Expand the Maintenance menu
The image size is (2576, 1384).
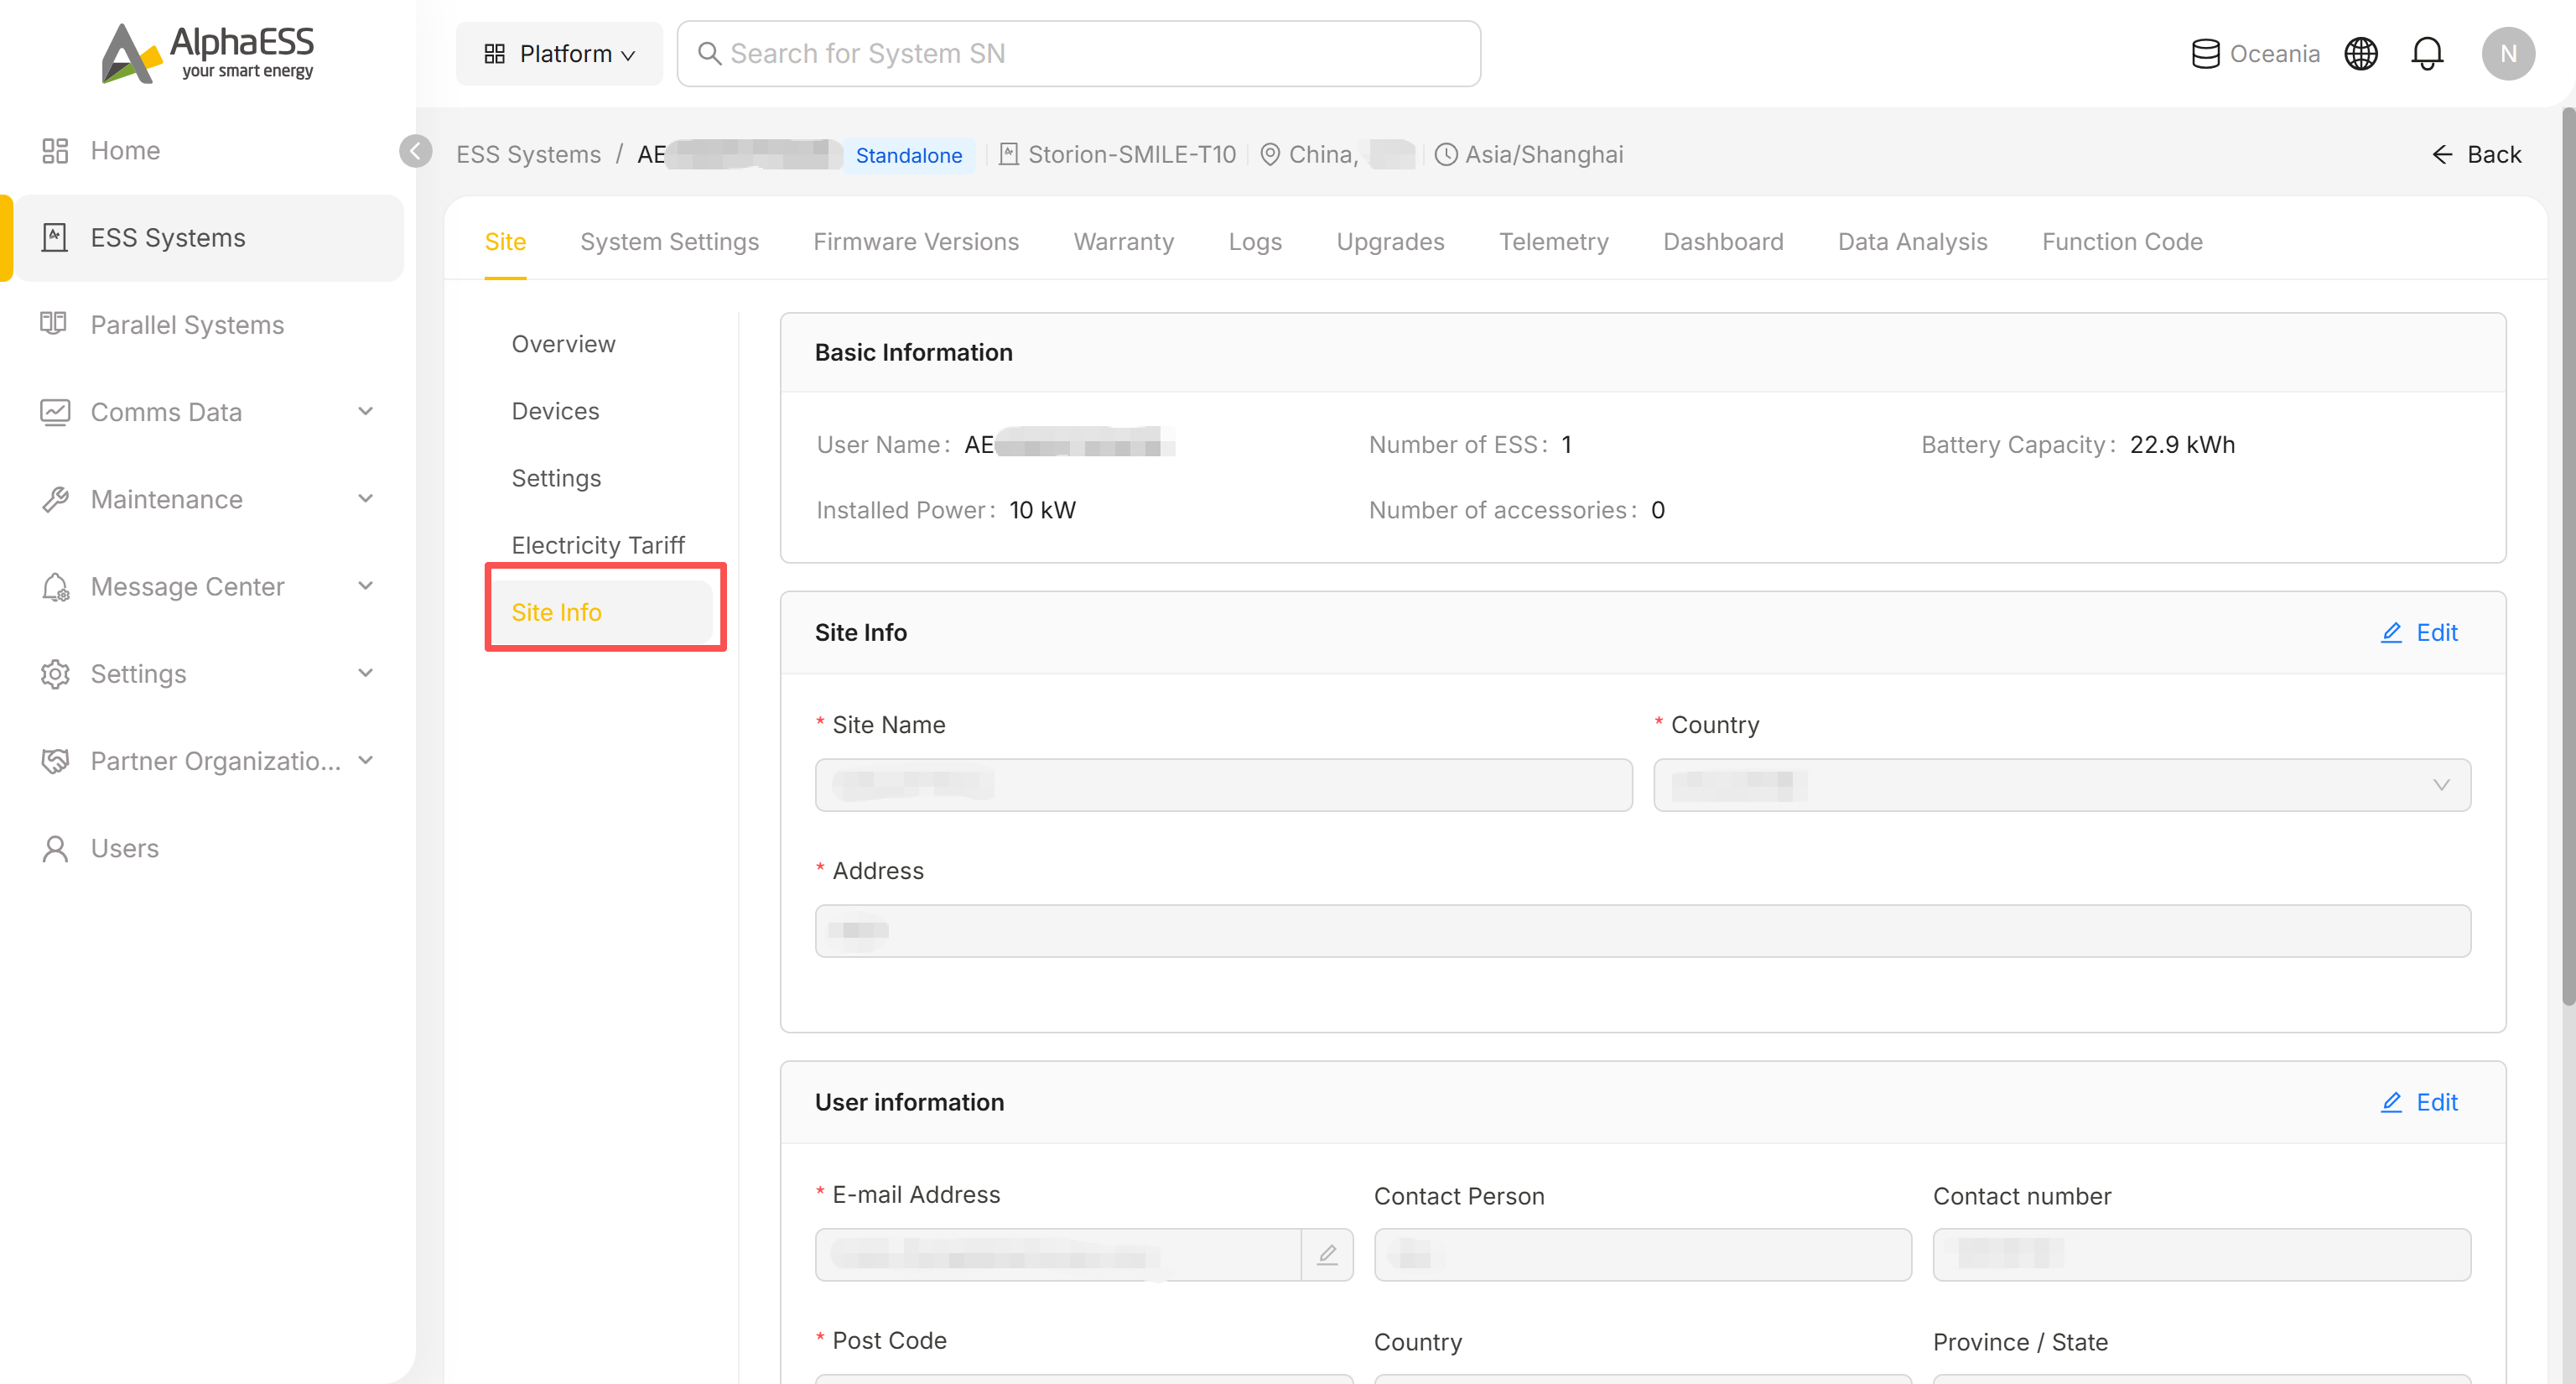point(208,499)
